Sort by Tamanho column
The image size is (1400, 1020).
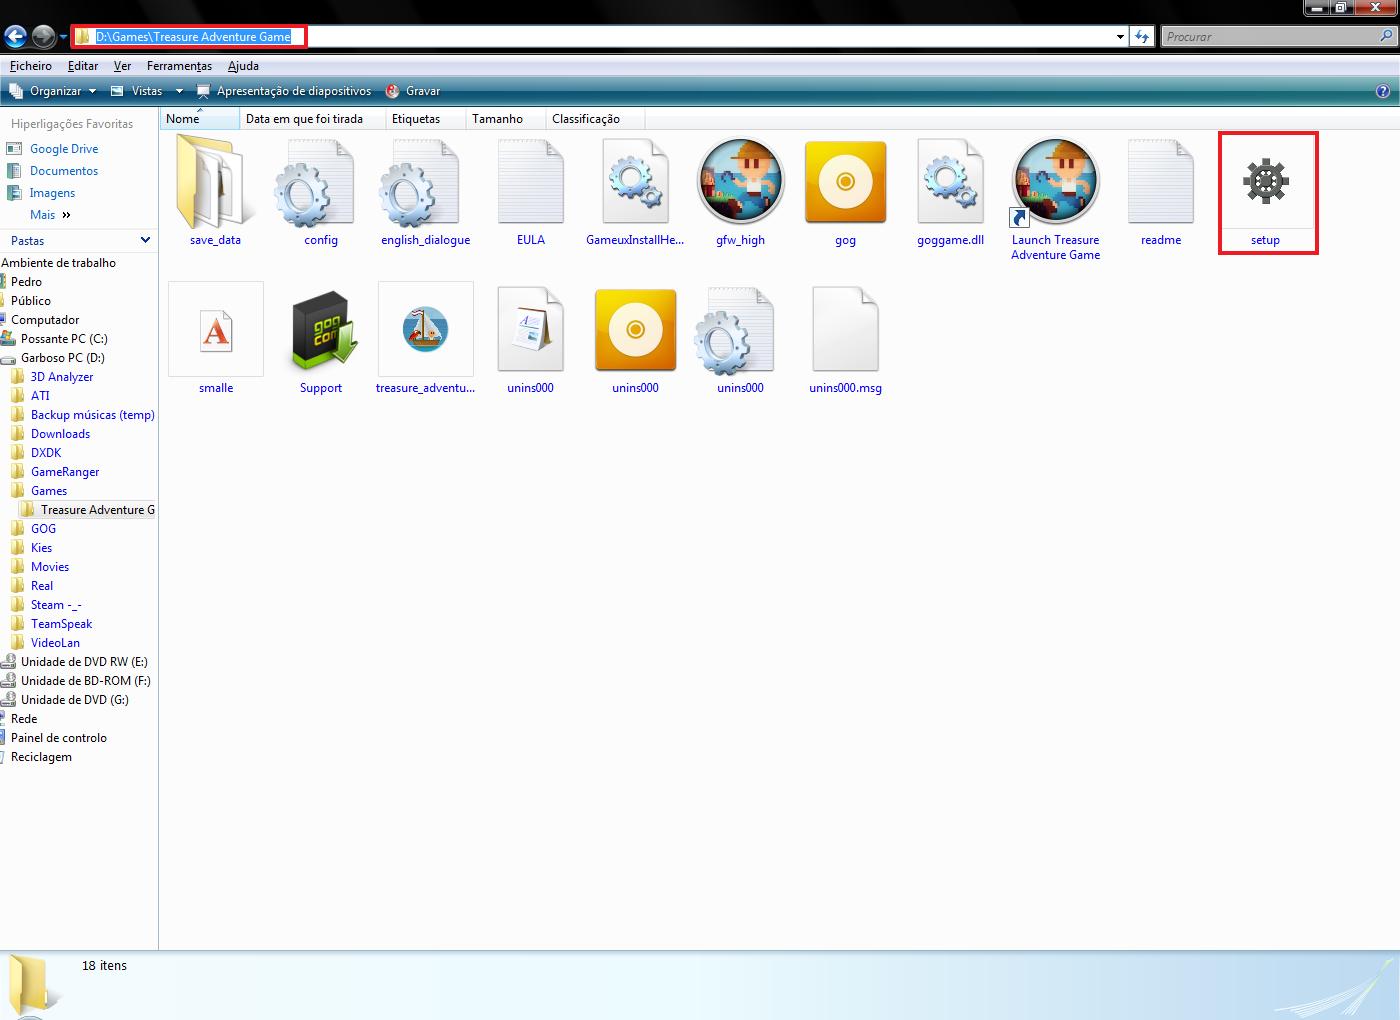[x=507, y=119]
